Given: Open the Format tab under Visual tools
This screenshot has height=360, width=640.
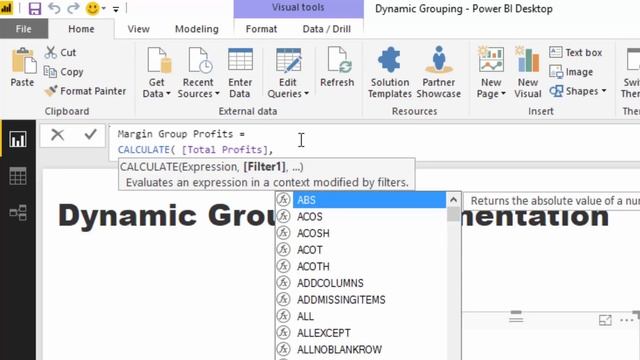Looking at the screenshot, I should point(261,29).
